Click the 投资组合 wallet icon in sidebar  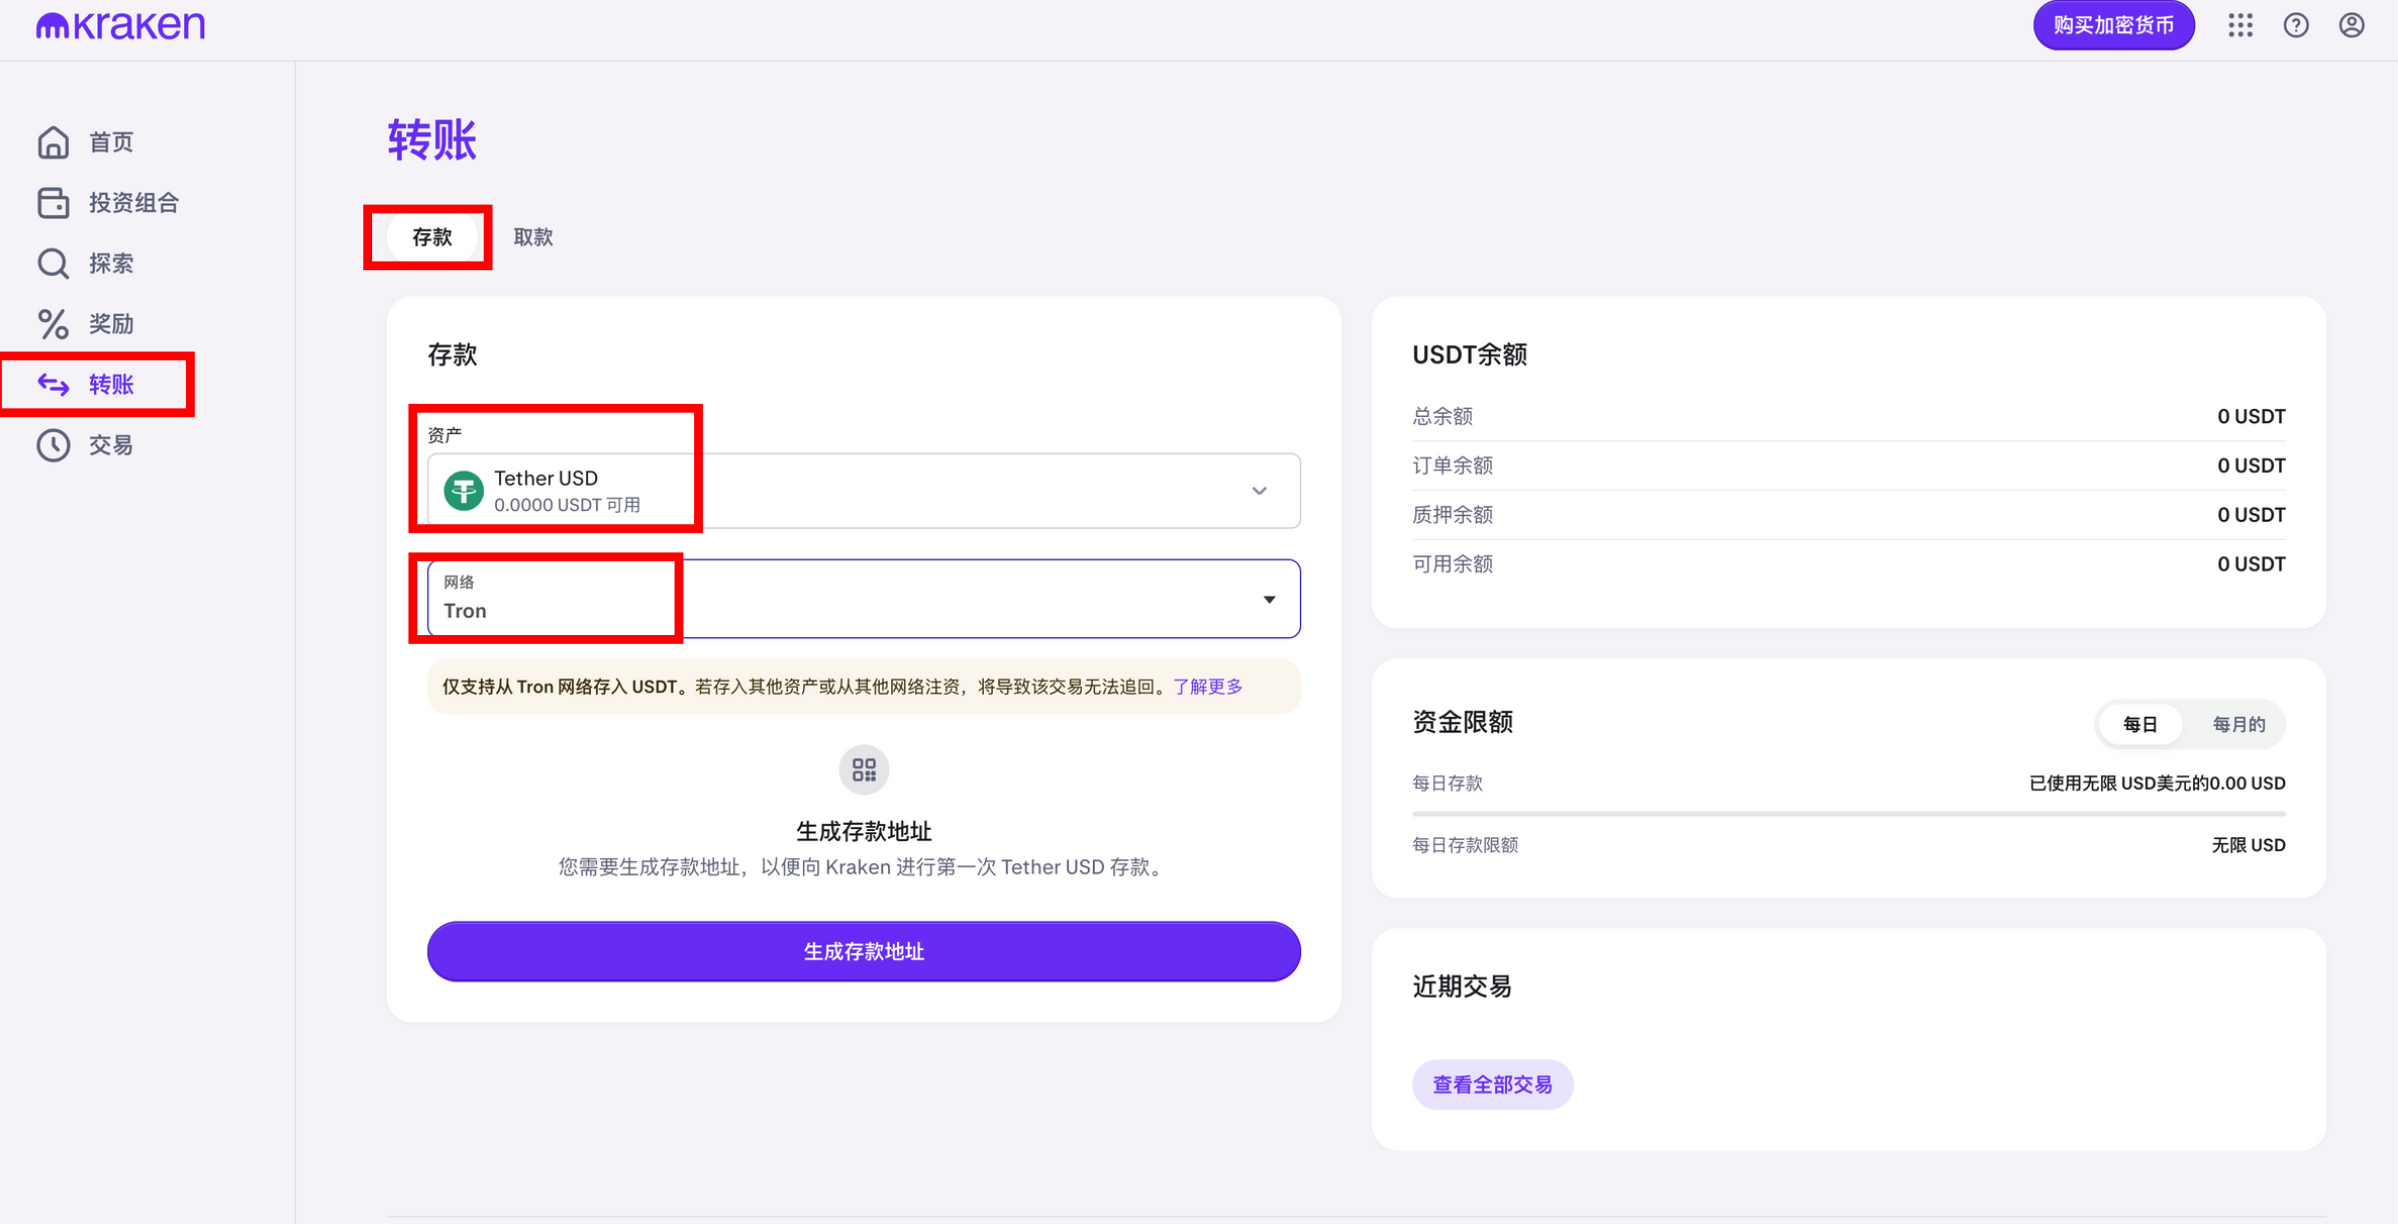click(x=53, y=203)
